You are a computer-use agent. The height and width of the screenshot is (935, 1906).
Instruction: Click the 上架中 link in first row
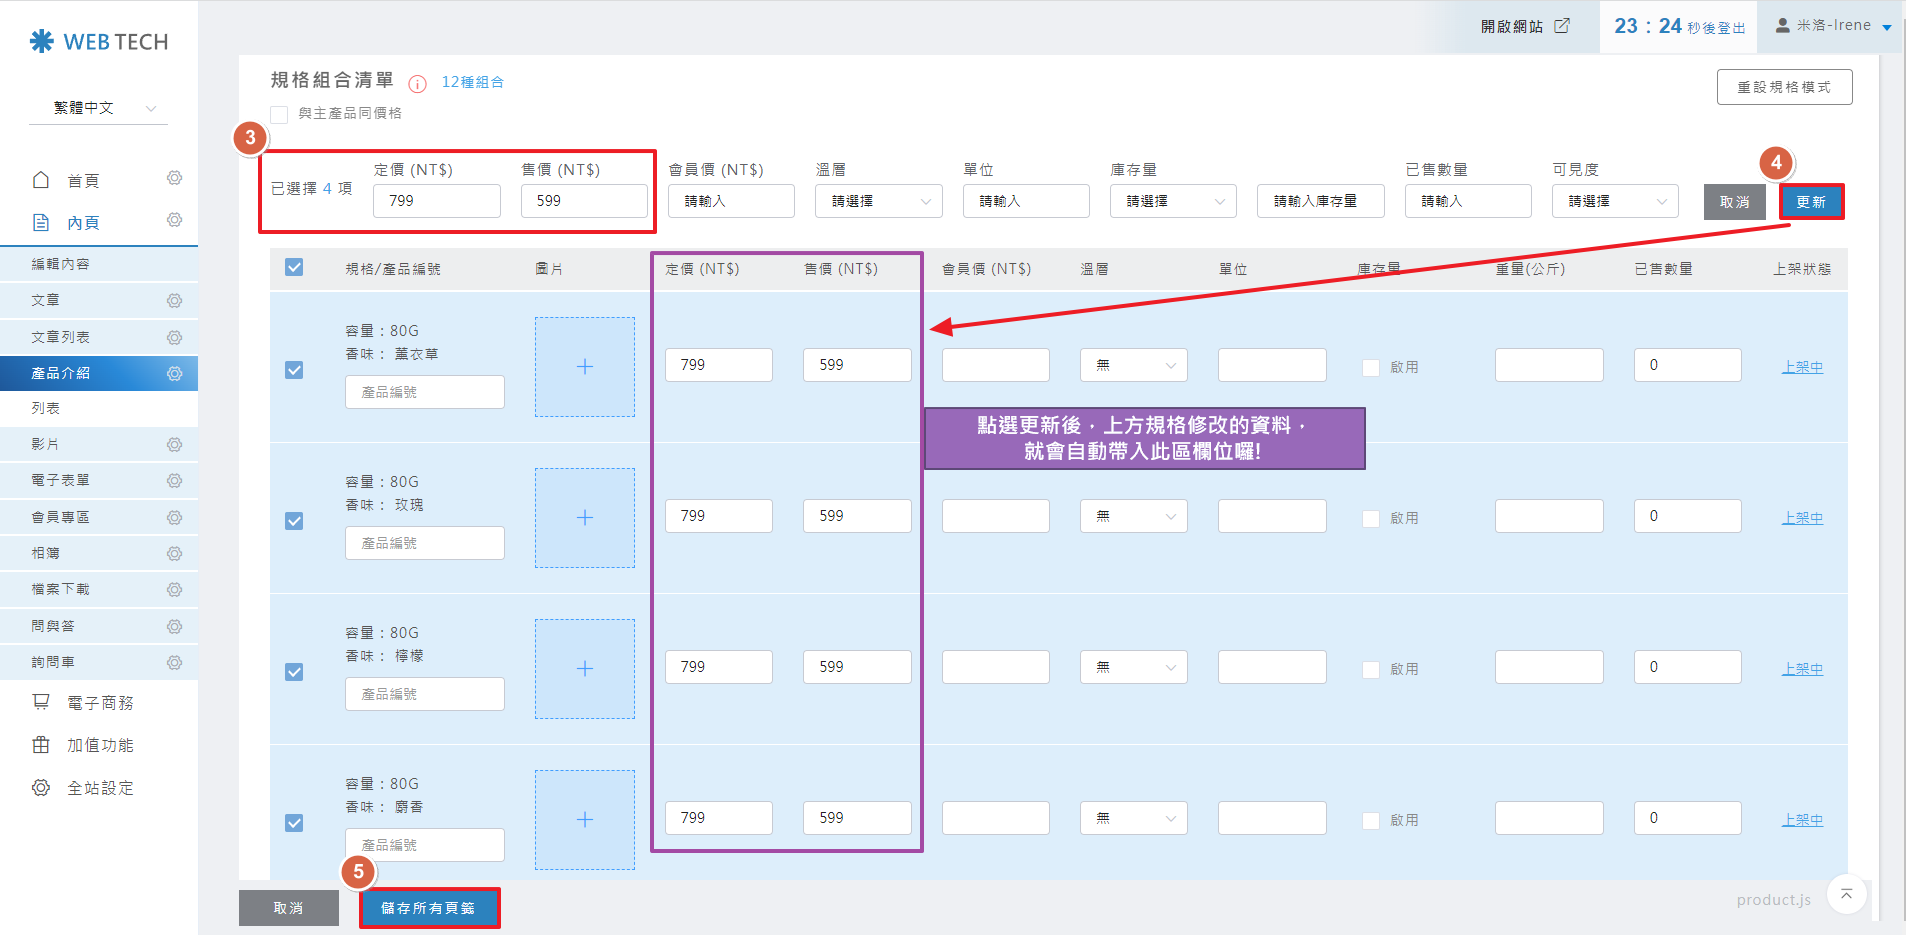pyautogui.click(x=1802, y=367)
